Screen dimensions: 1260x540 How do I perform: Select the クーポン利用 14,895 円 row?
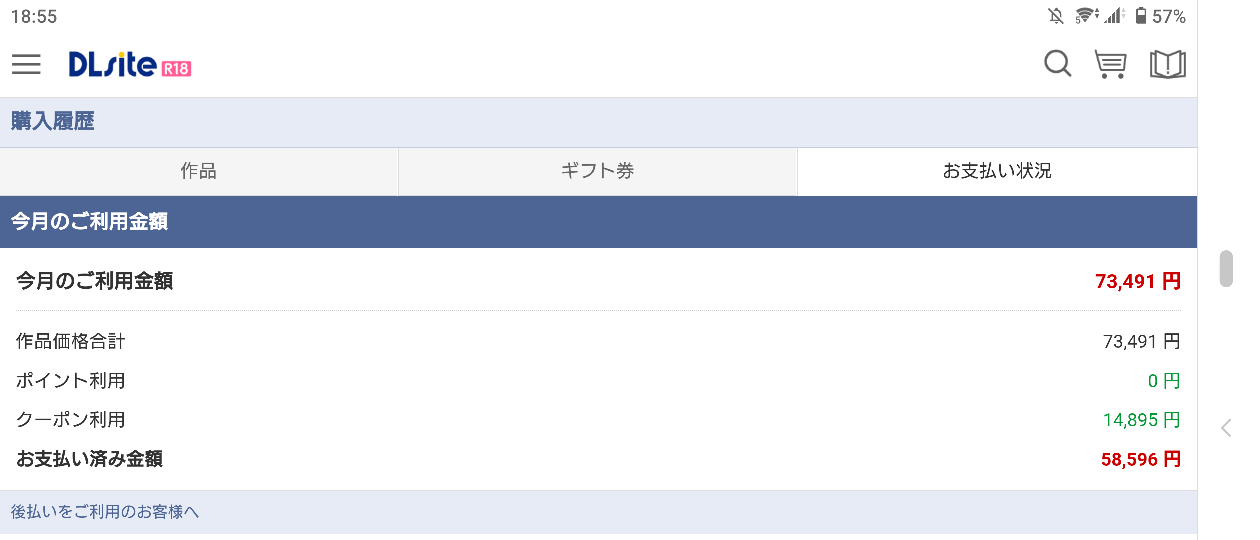(598, 420)
